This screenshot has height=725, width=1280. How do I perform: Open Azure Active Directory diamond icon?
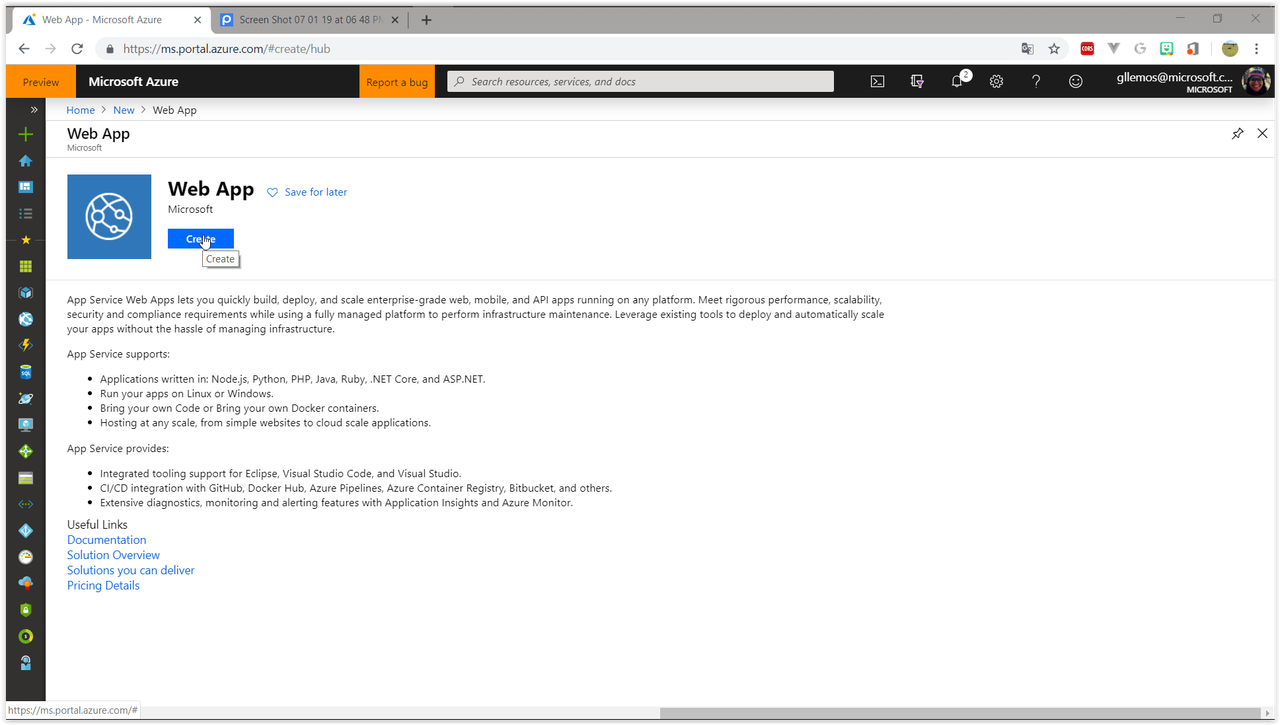coord(26,531)
